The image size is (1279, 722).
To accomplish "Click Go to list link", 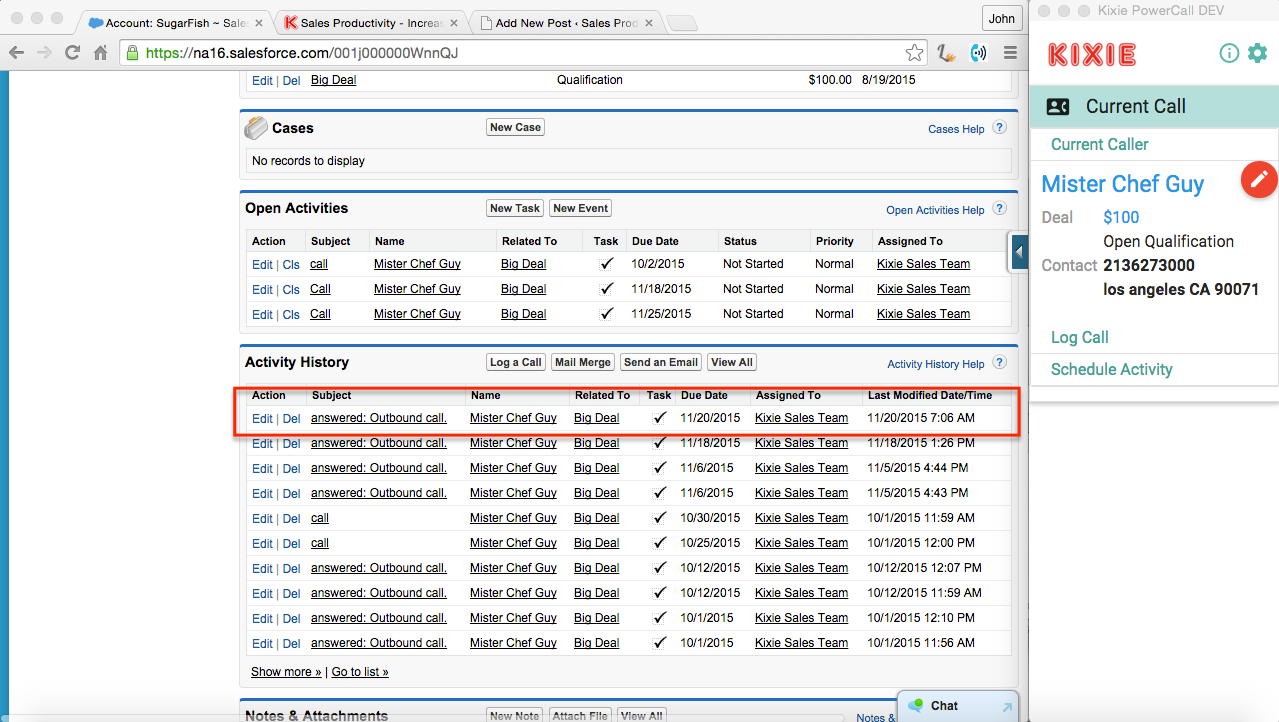I will pyautogui.click(x=360, y=672).
